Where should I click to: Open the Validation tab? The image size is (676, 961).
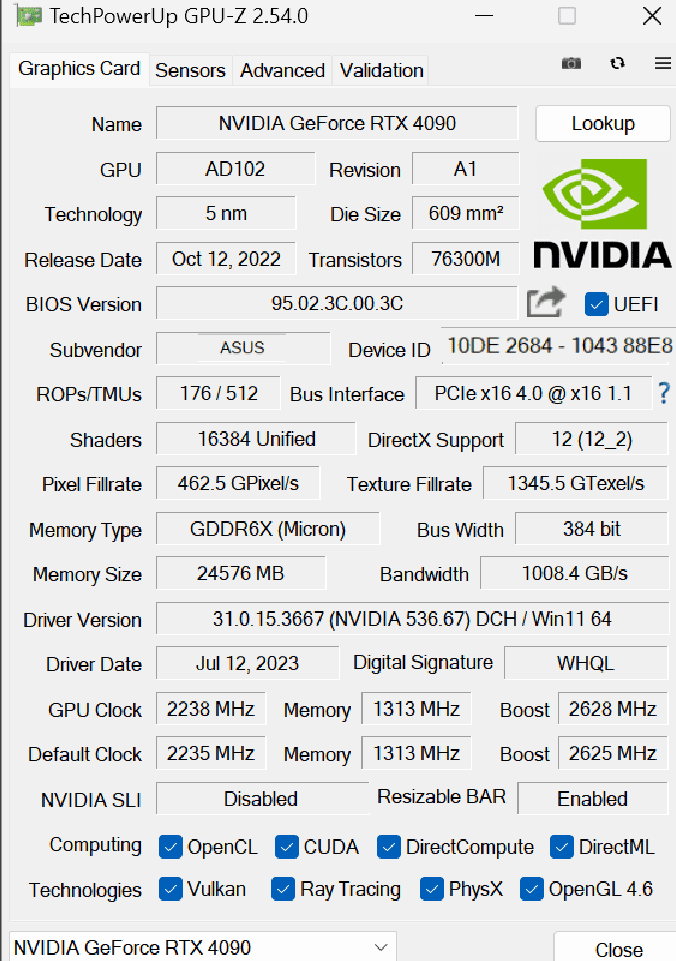pyautogui.click(x=381, y=70)
